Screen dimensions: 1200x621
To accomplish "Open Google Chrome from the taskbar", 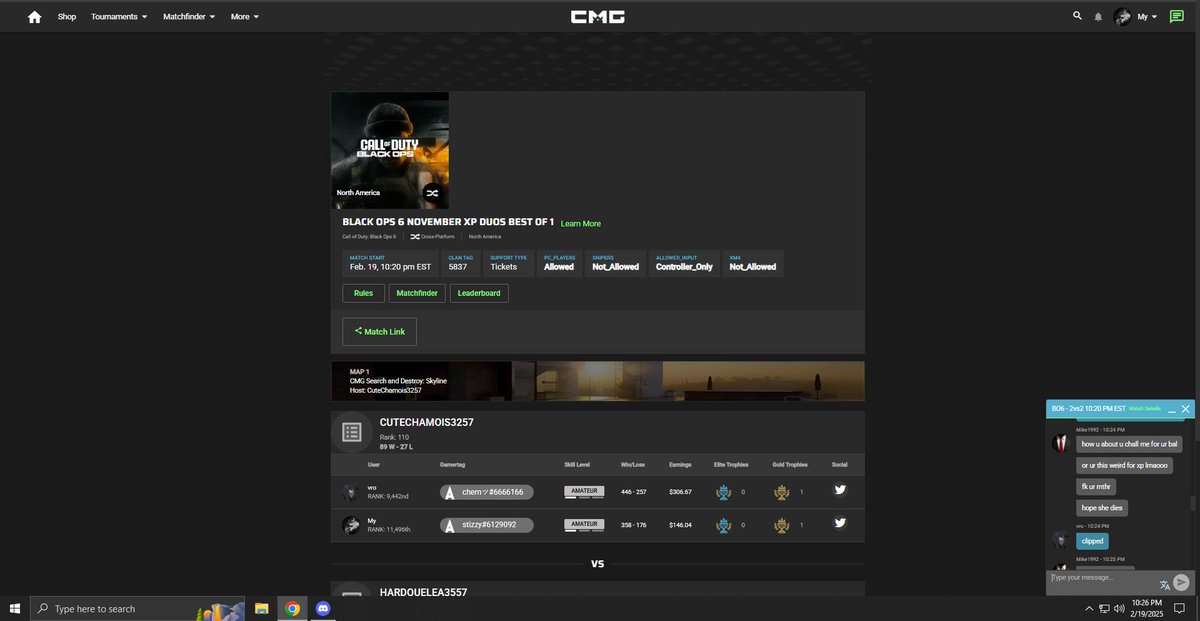I will pyautogui.click(x=292, y=608).
